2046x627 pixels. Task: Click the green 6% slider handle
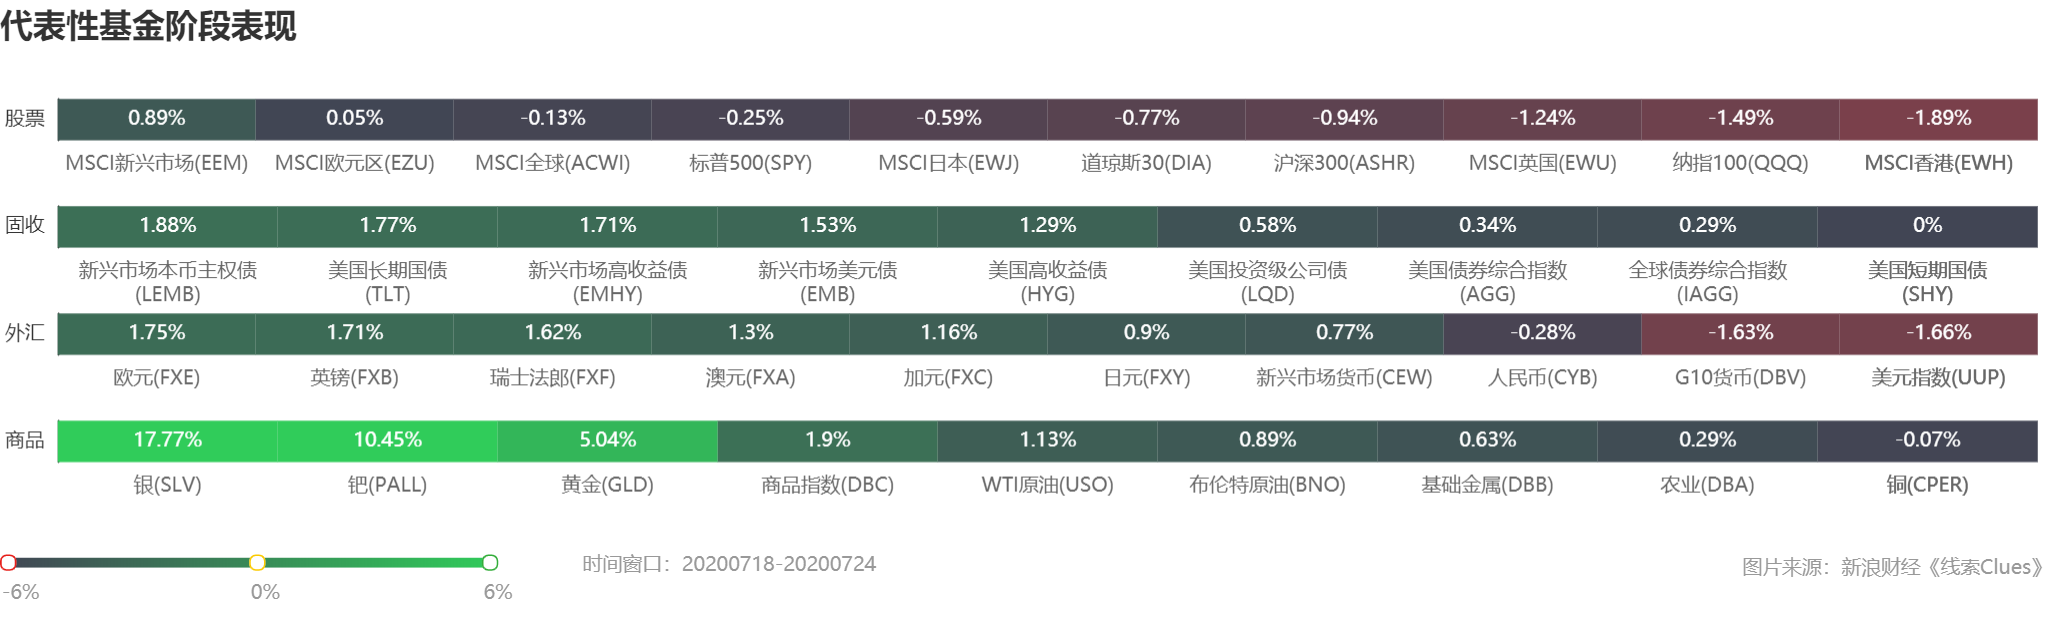(x=490, y=562)
